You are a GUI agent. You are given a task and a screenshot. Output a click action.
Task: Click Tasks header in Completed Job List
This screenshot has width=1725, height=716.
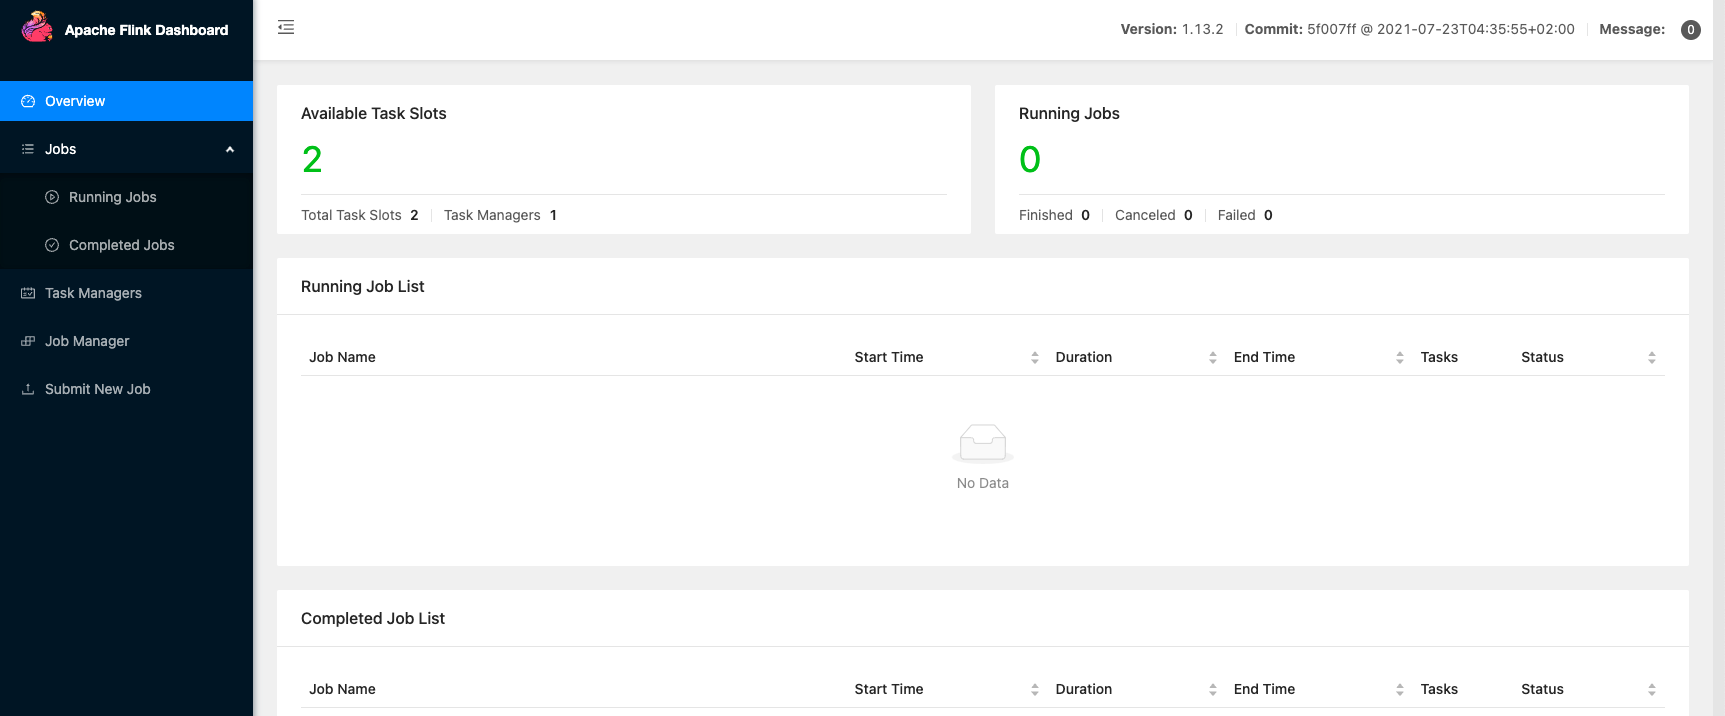tap(1439, 689)
